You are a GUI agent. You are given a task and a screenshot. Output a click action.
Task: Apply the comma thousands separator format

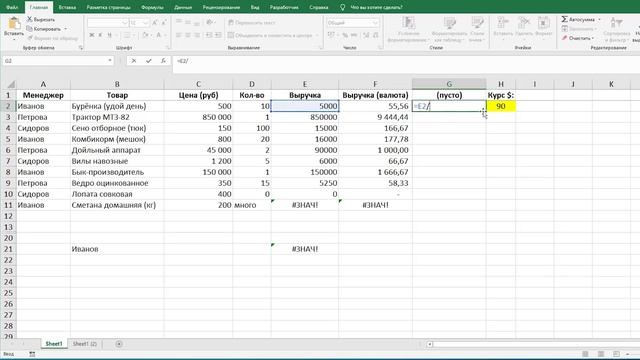354,36
